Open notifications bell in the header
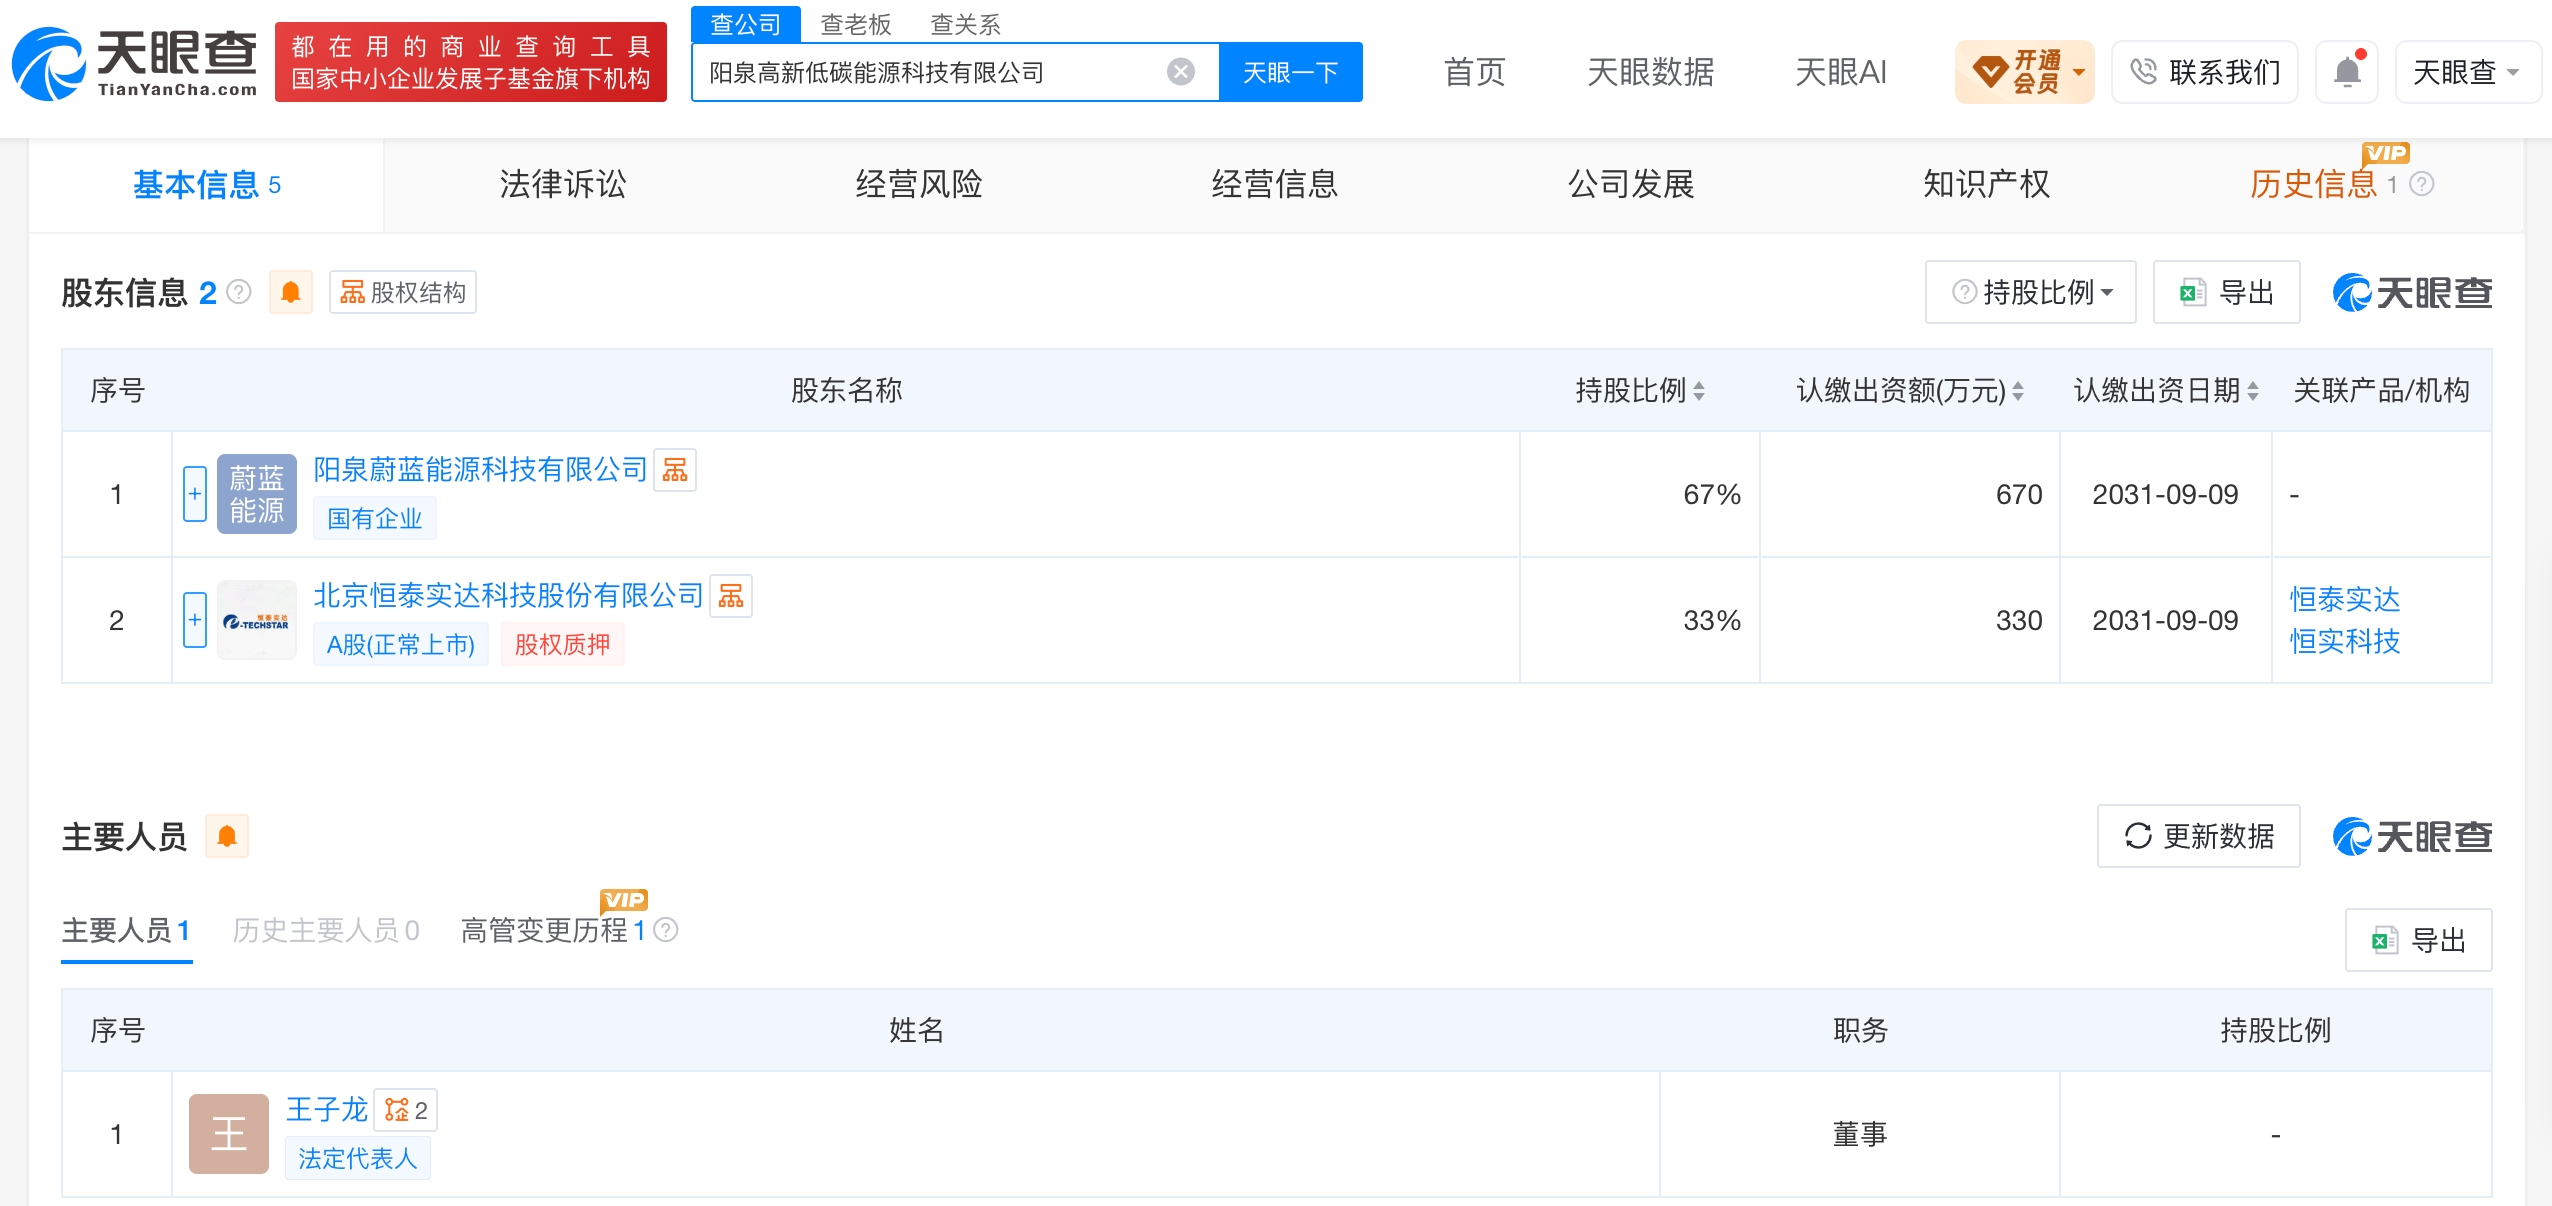2552x1206 pixels. pos(2347,72)
